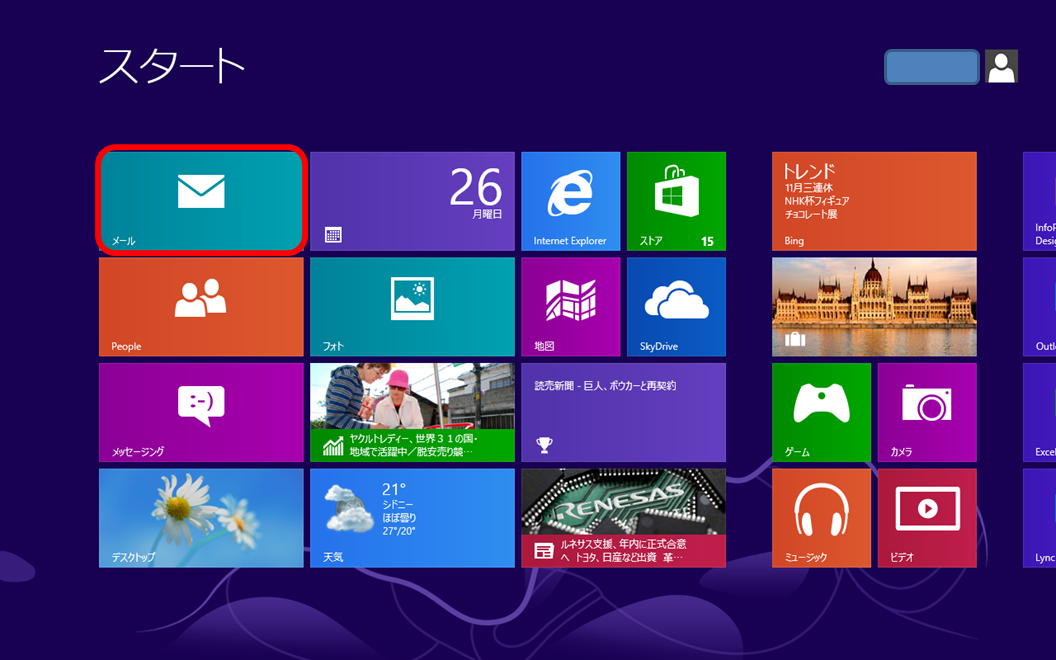Launch the Camera (カメラ) tile
Screen dimensions: 1056x660
[x=927, y=412]
